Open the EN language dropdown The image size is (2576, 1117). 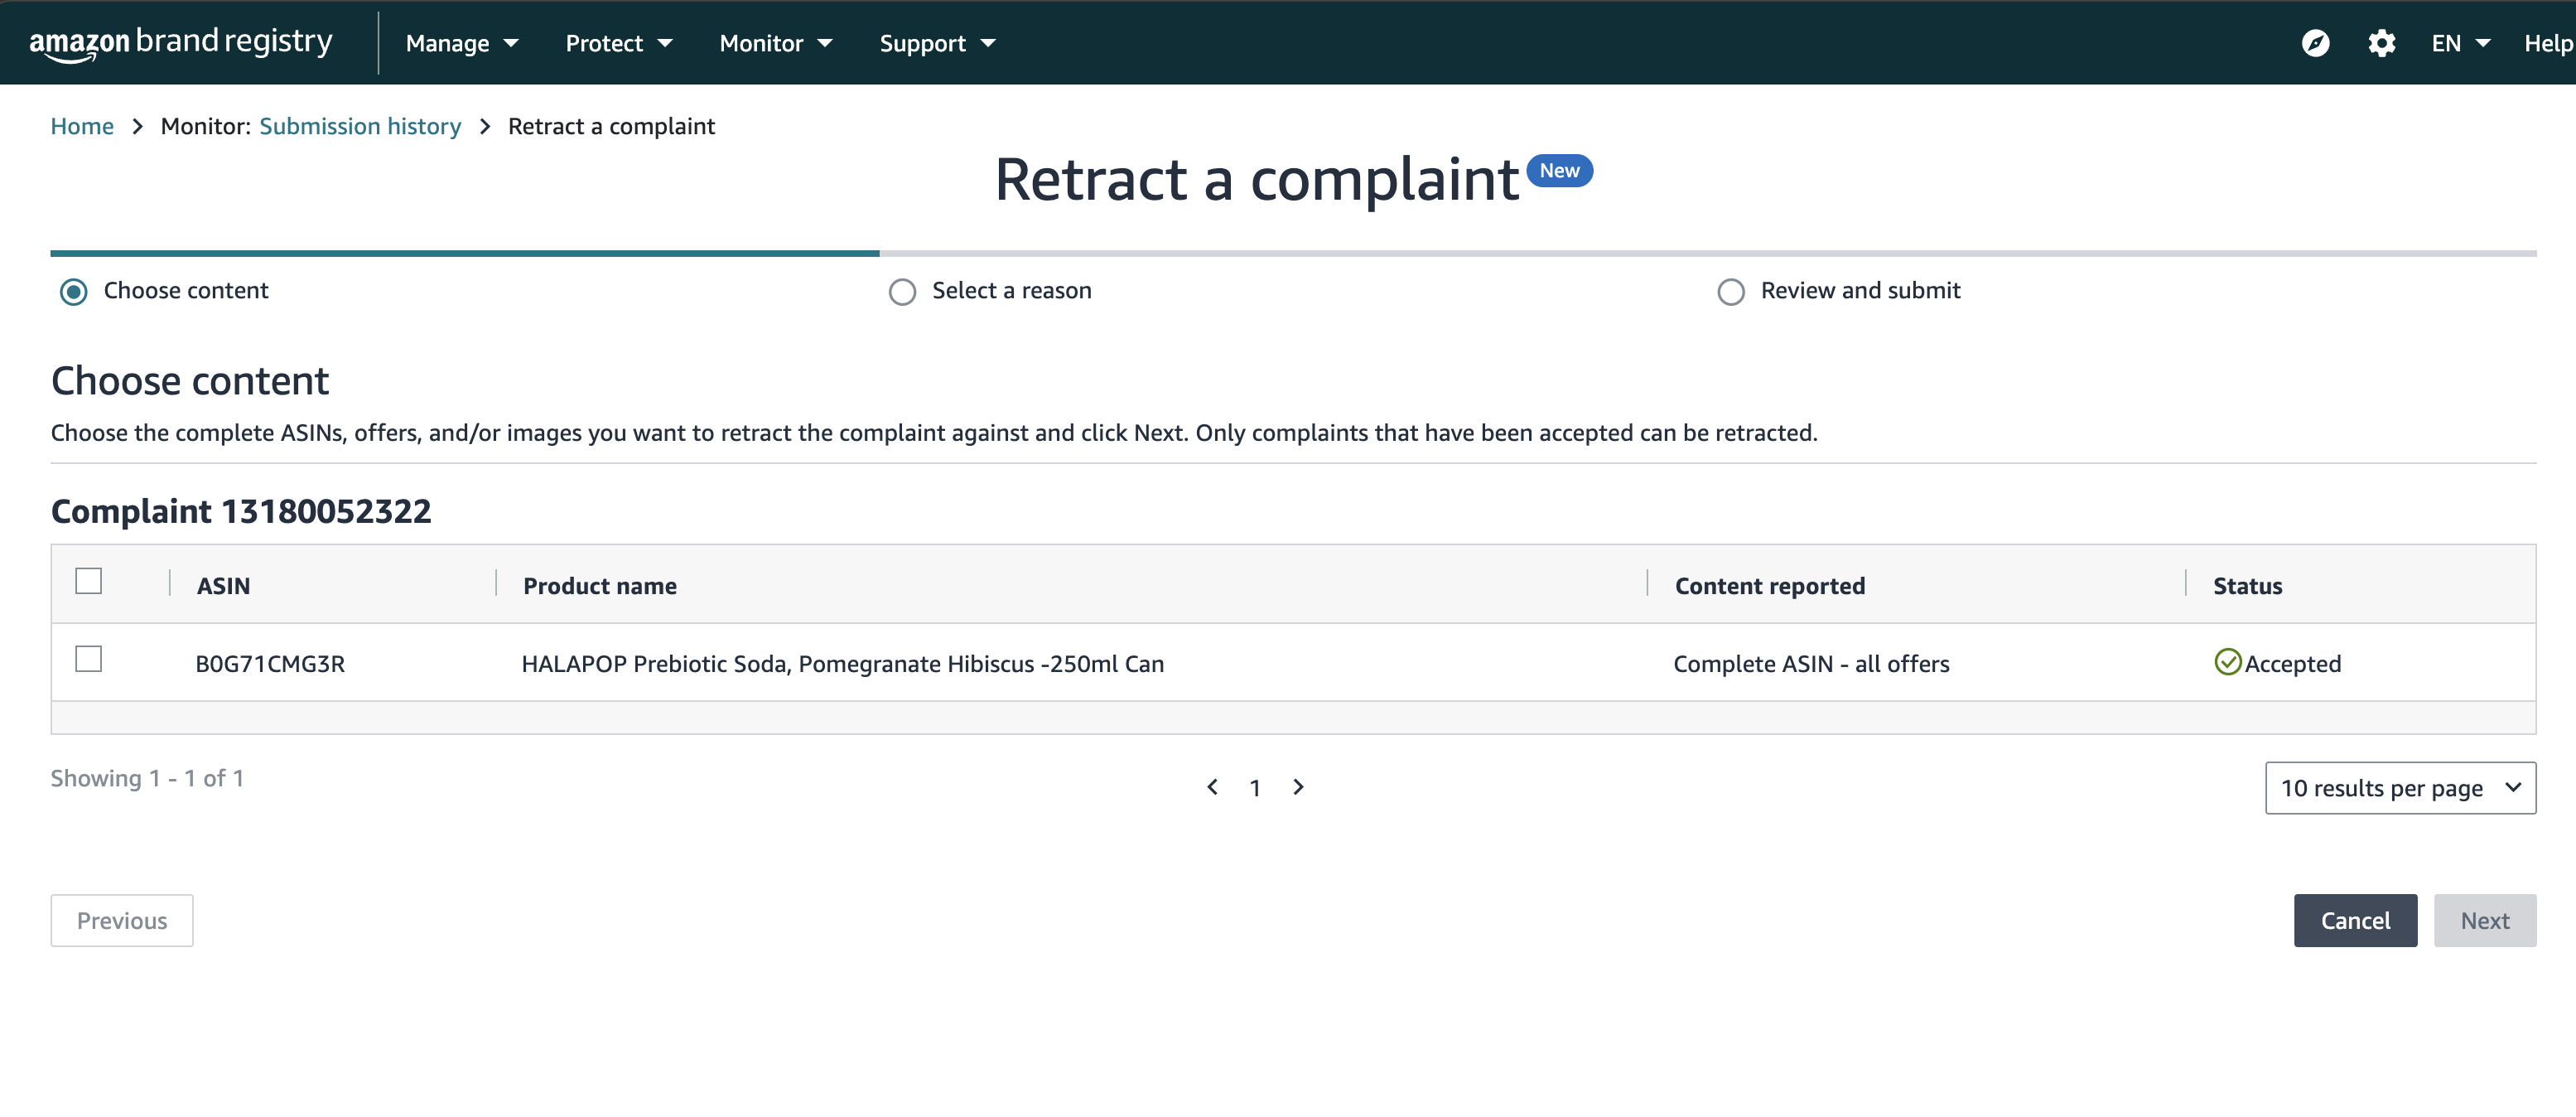pos(2460,43)
